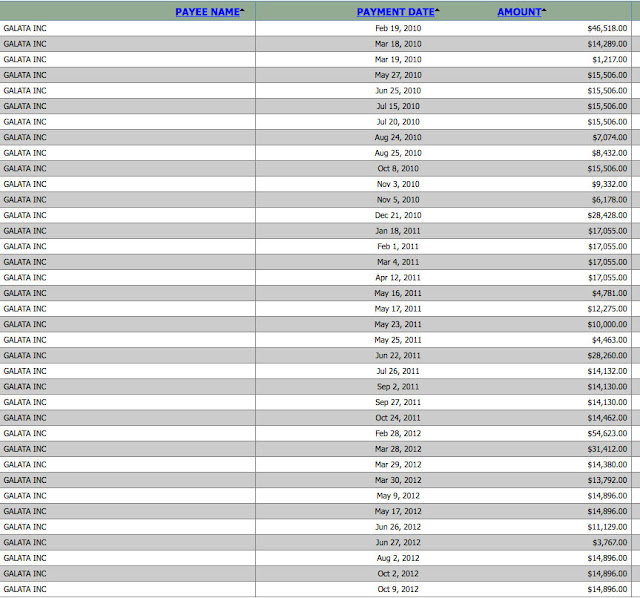640x598 pixels.
Task: Select the amount $1,217.00
Action: 610,59
